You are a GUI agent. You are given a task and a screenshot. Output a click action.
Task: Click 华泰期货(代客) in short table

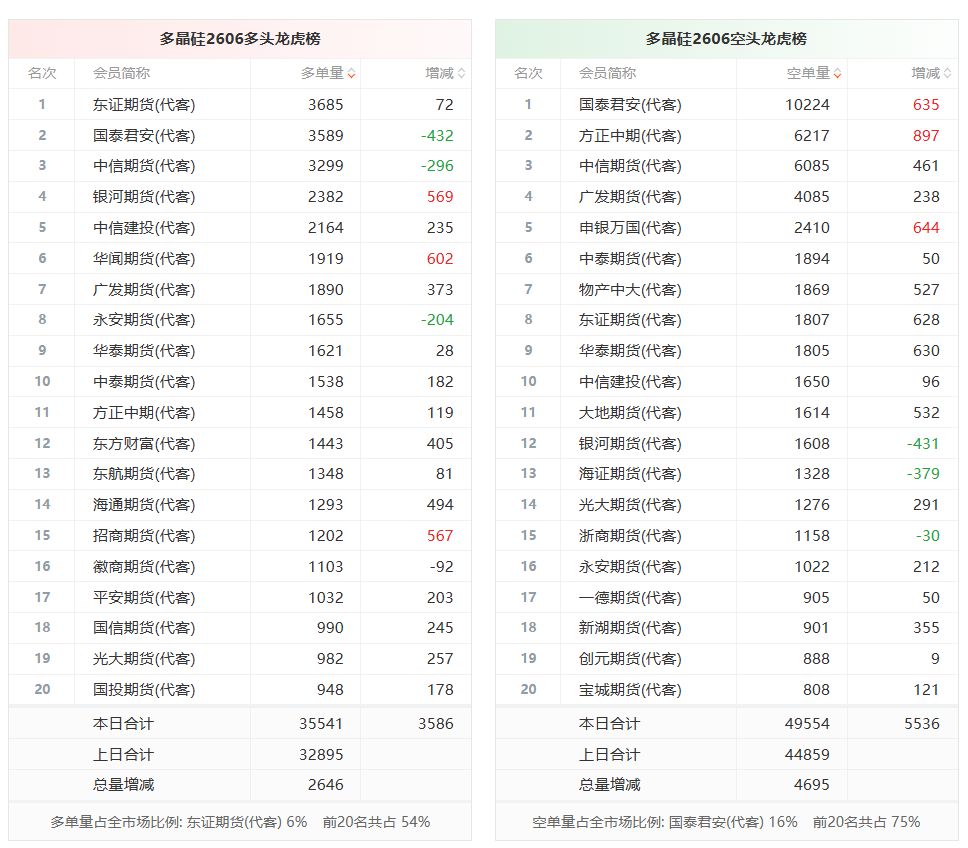[630, 351]
